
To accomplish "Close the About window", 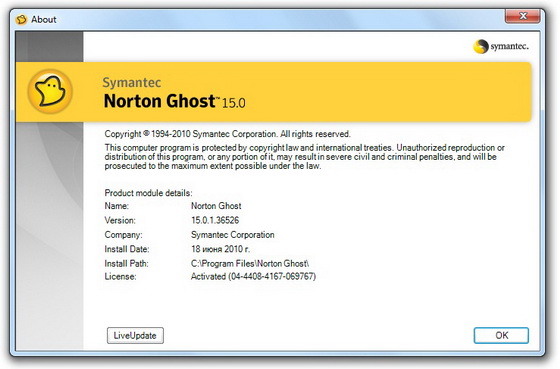I will coord(522,16).
